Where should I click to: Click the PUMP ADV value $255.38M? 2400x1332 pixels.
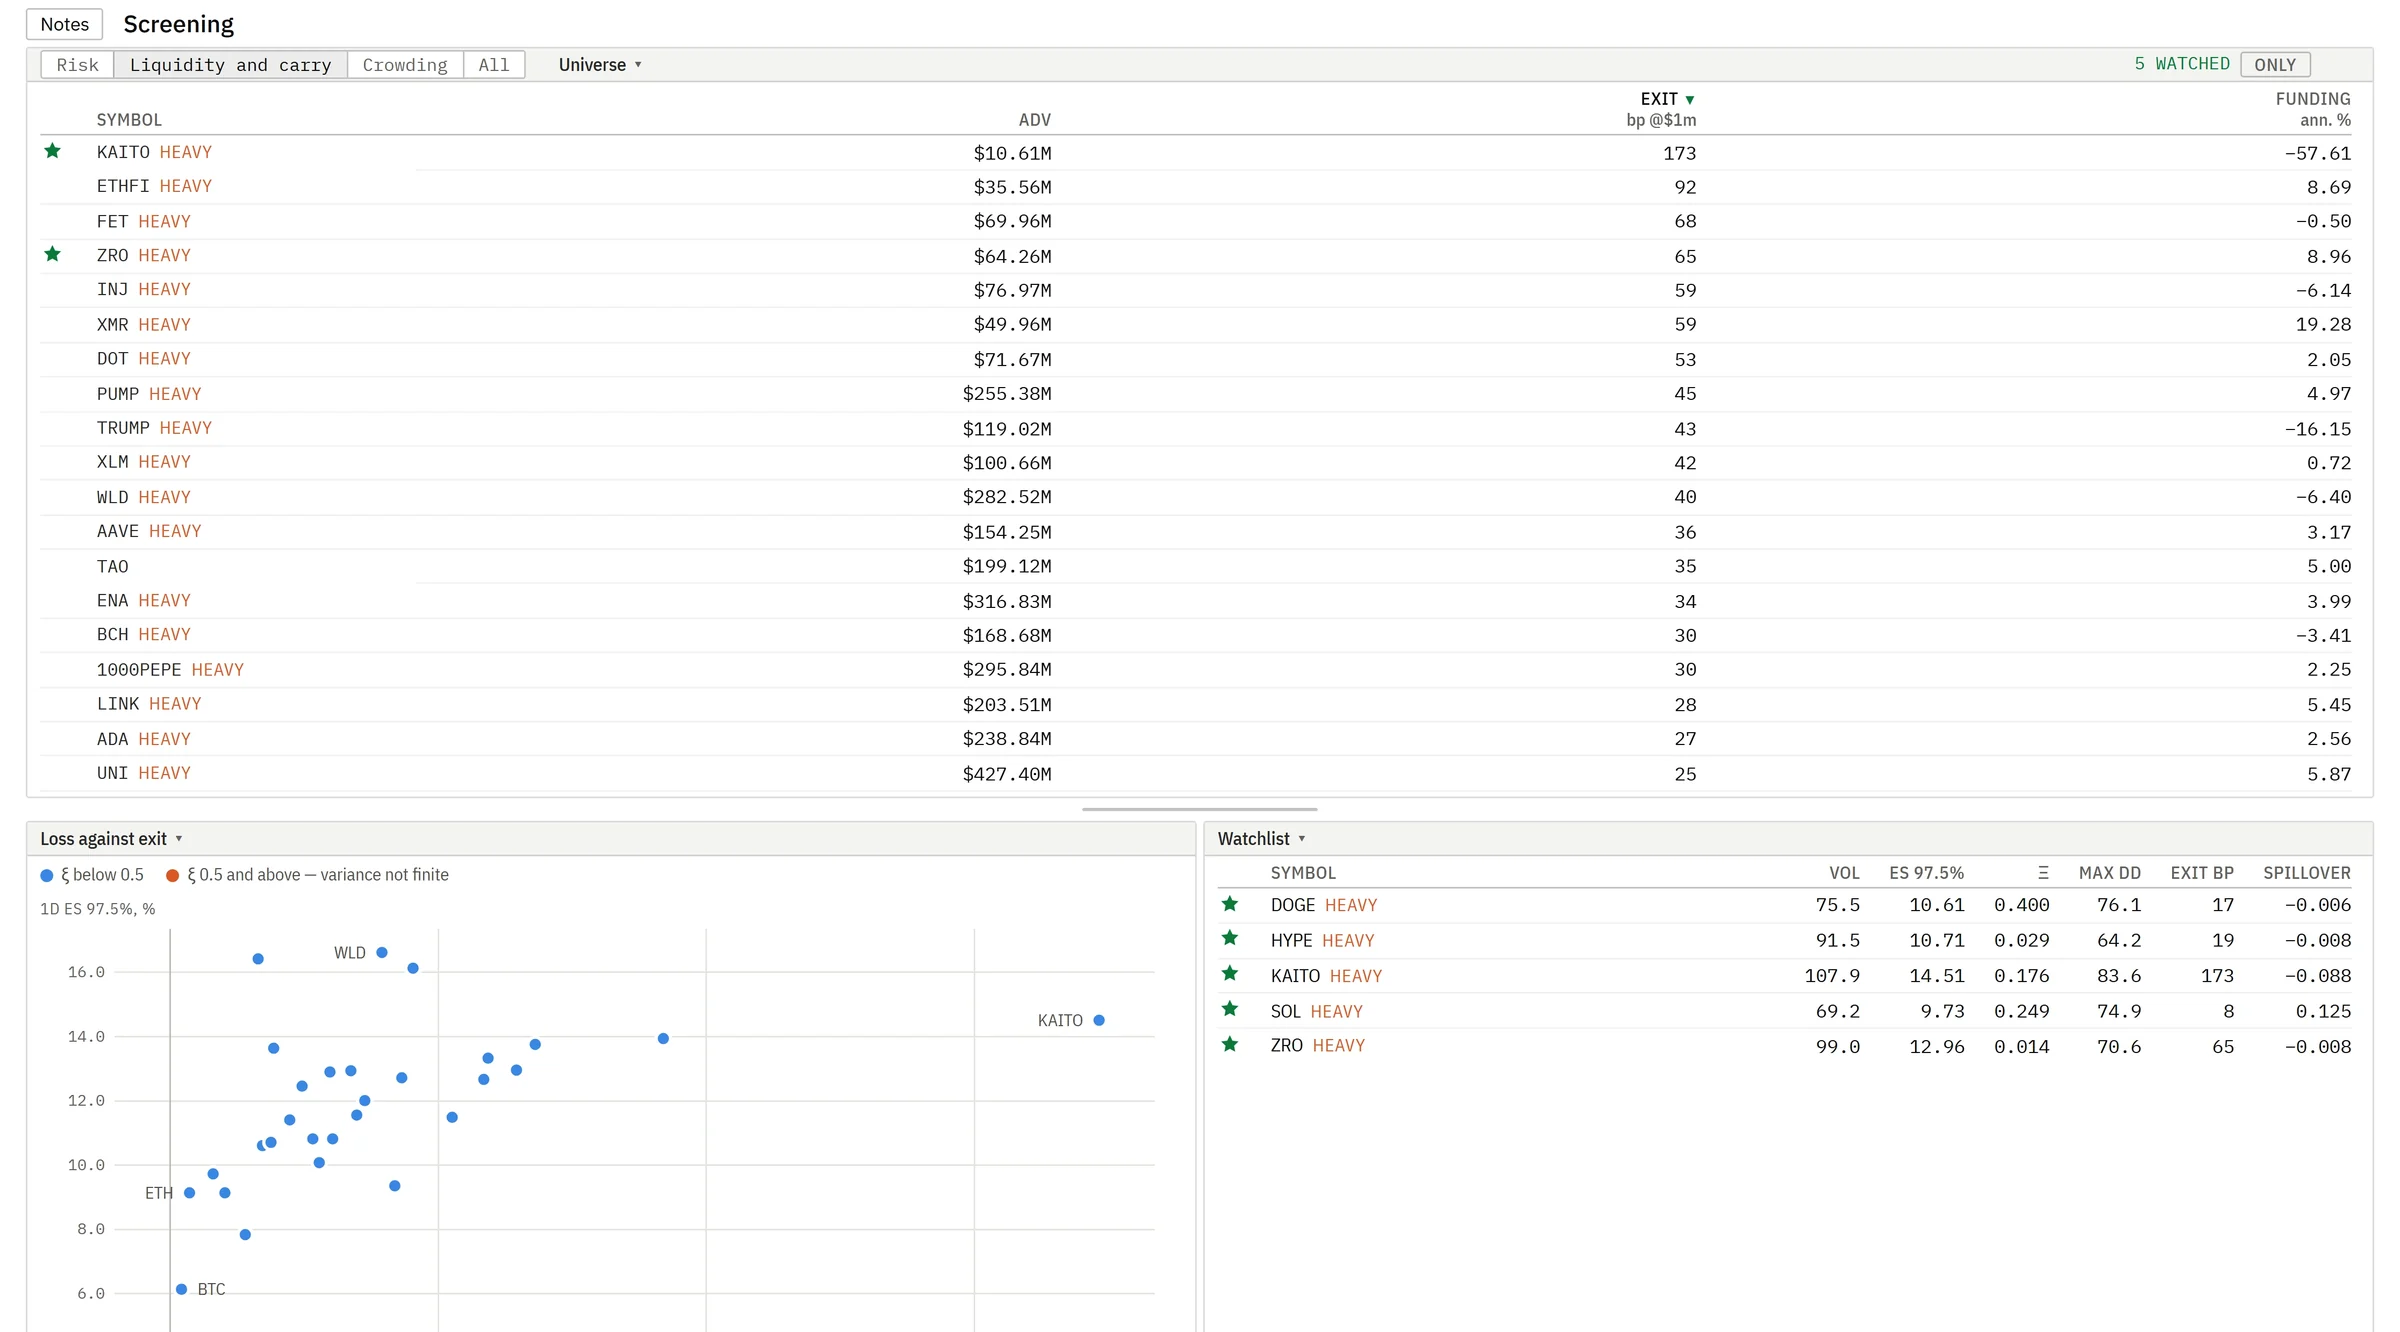tap(1007, 394)
